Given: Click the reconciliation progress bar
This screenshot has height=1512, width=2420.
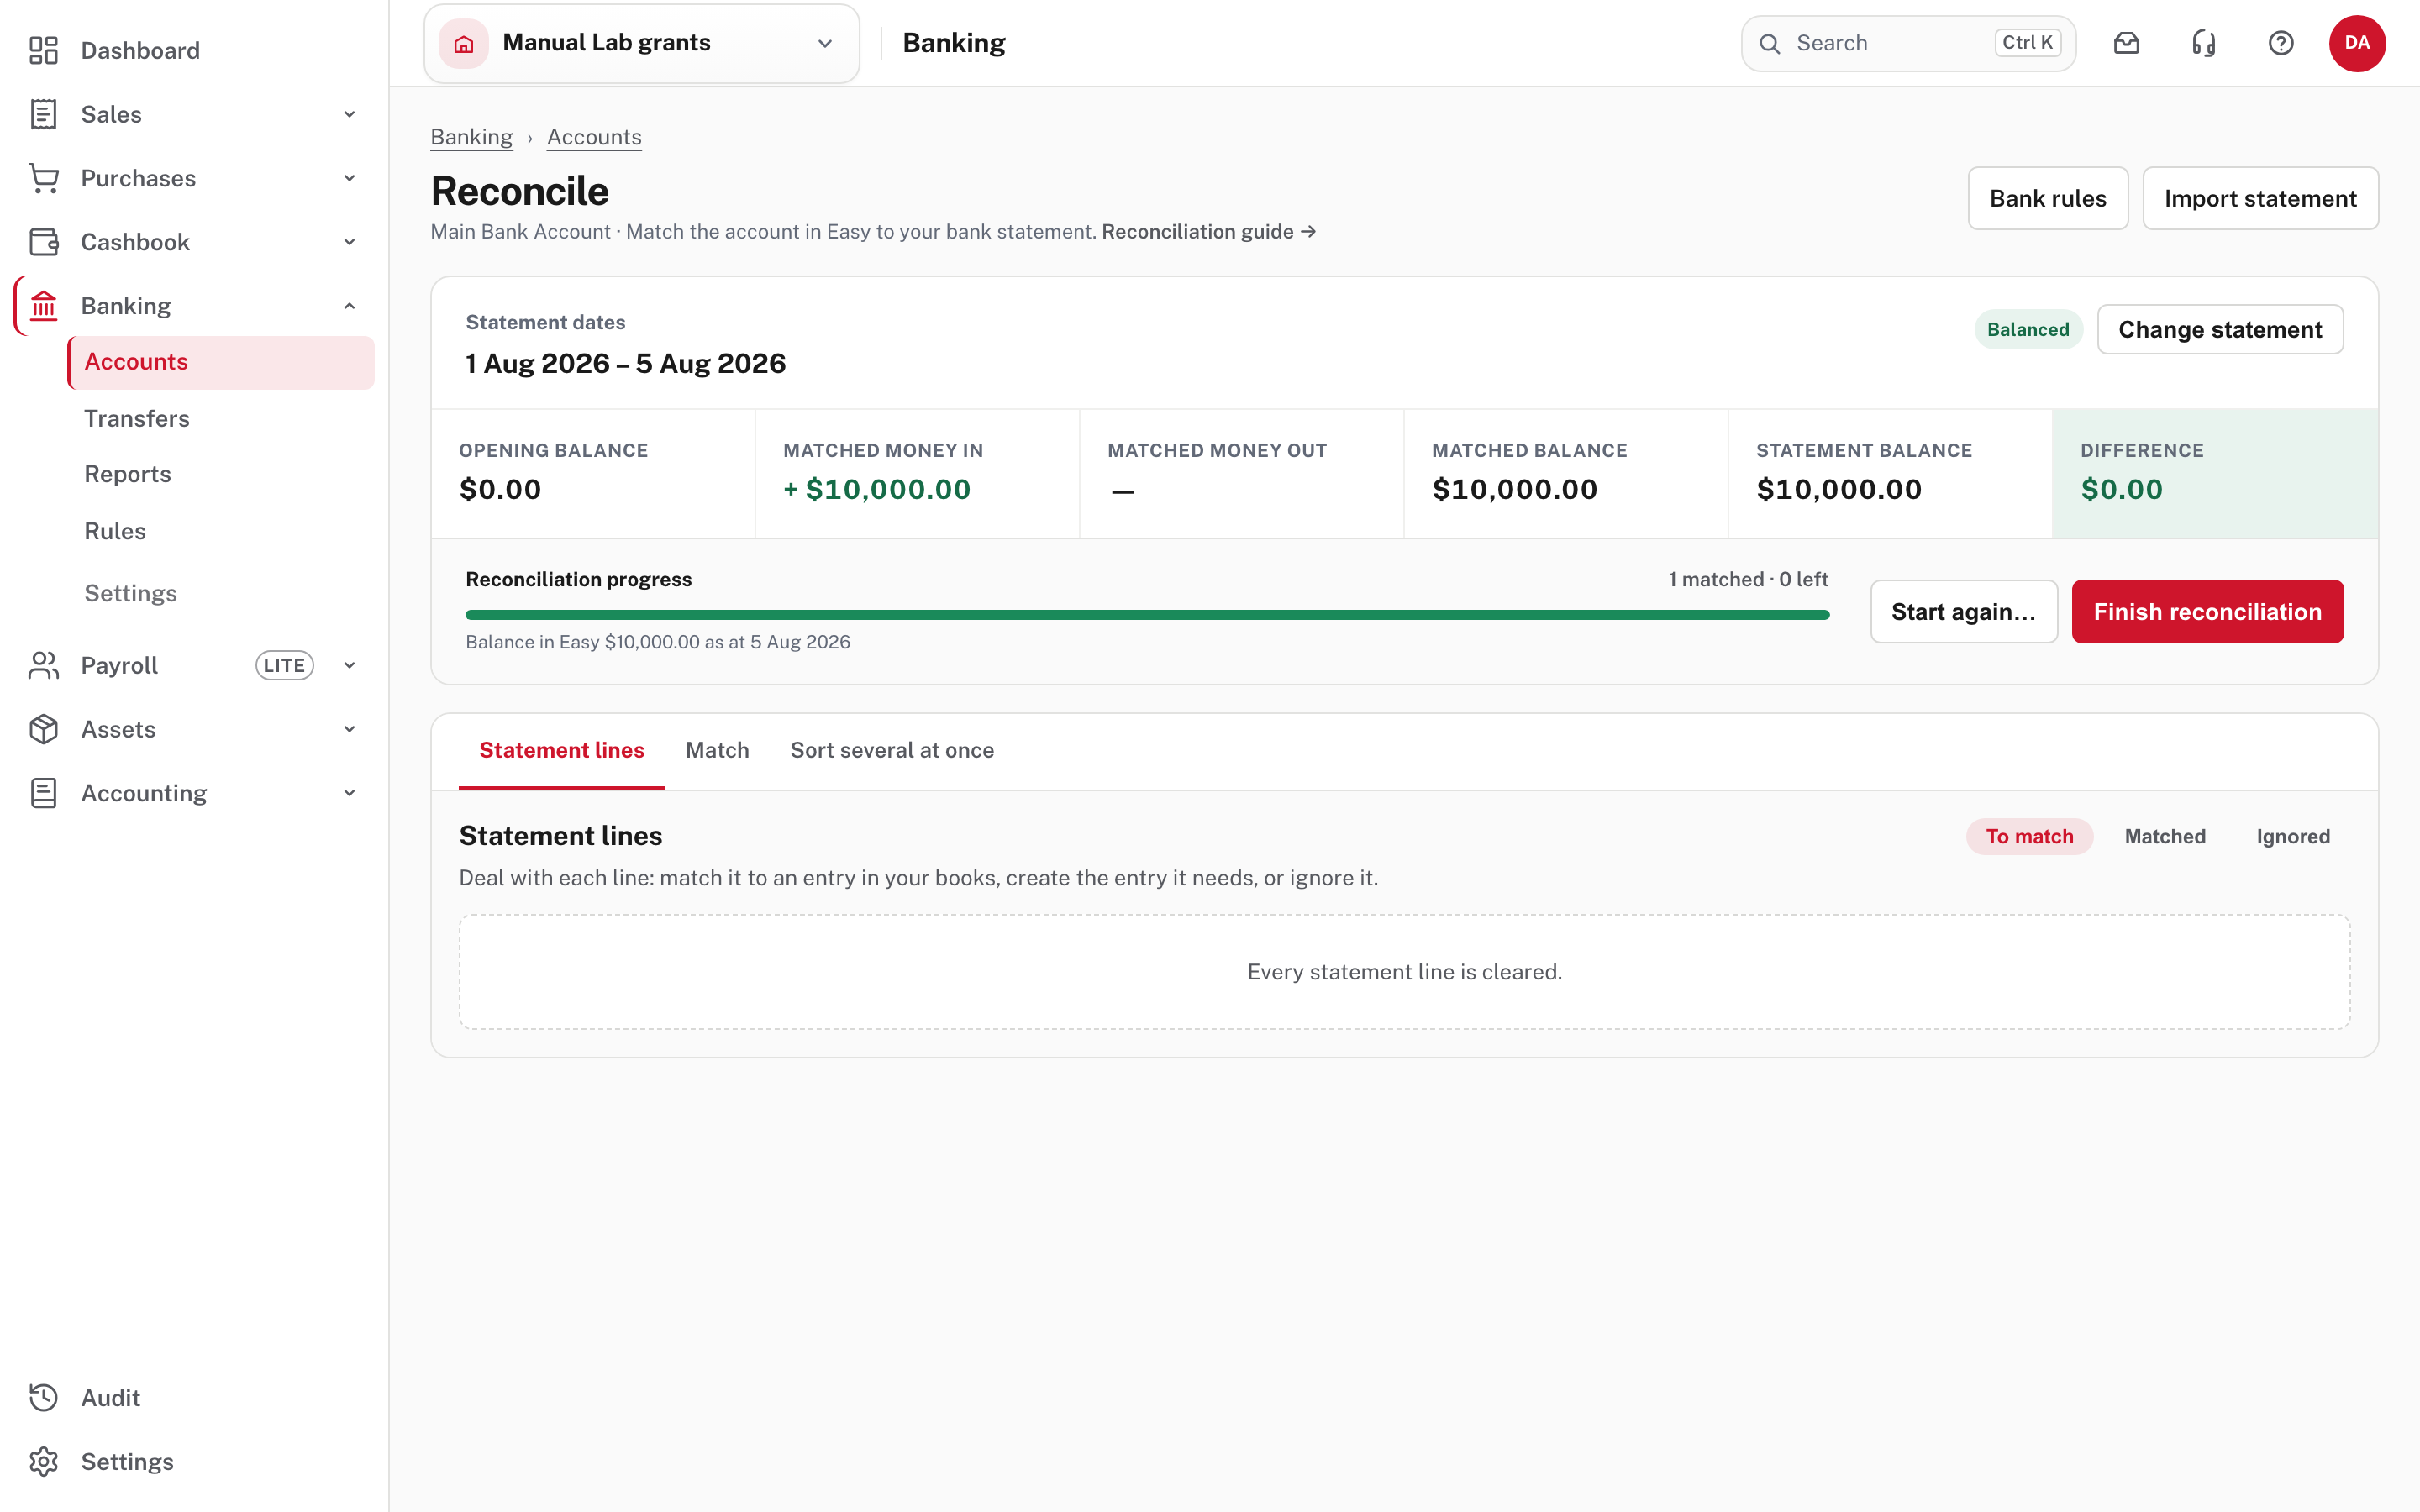Looking at the screenshot, I should [x=1147, y=615].
